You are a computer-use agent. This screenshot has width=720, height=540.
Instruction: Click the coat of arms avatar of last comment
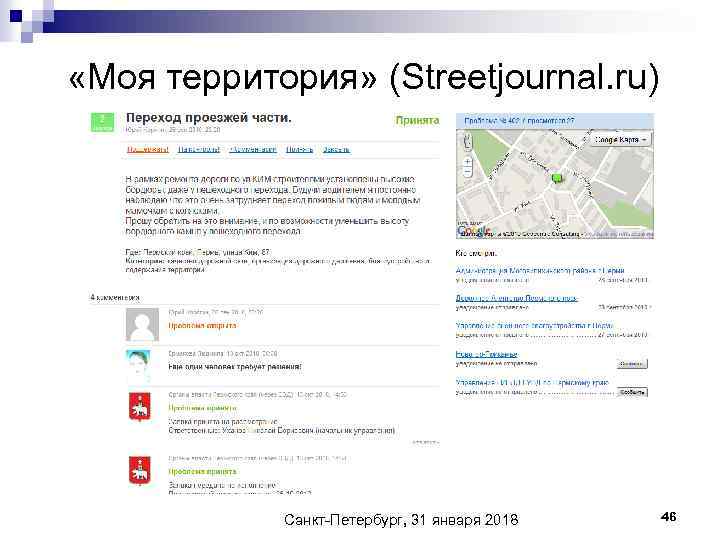point(139,470)
